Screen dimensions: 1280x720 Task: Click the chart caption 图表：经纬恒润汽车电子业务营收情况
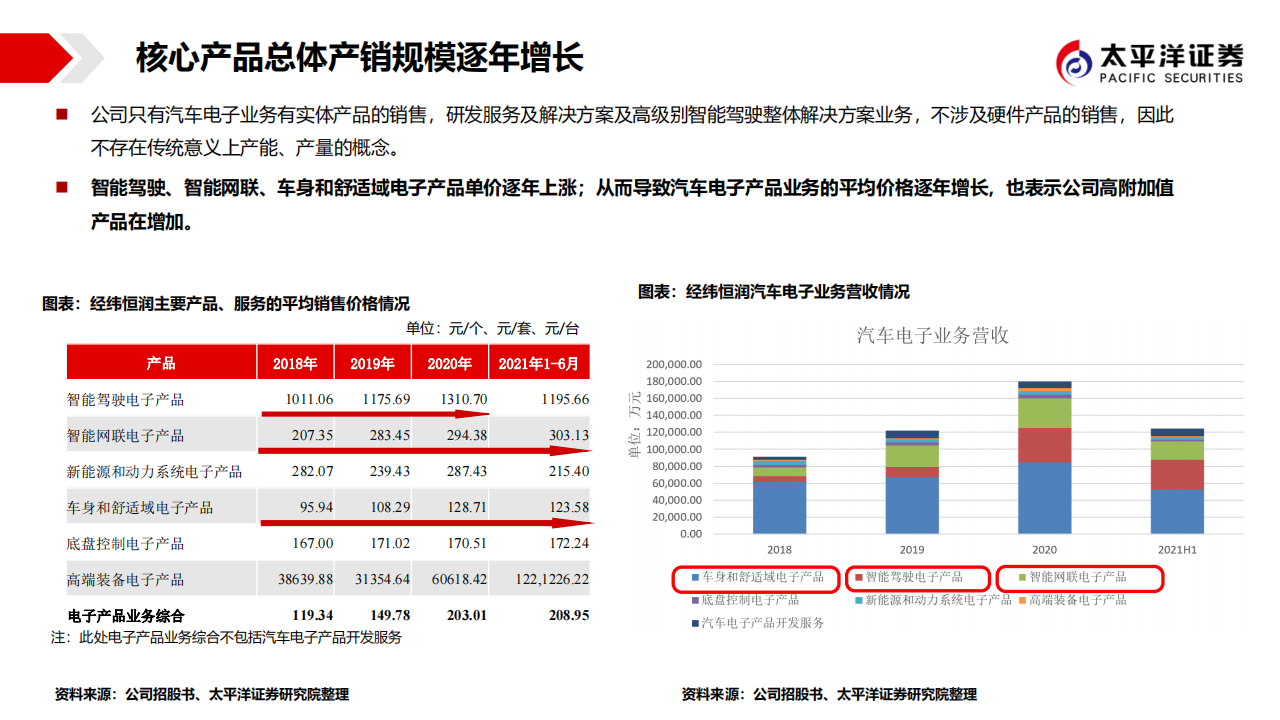click(774, 292)
